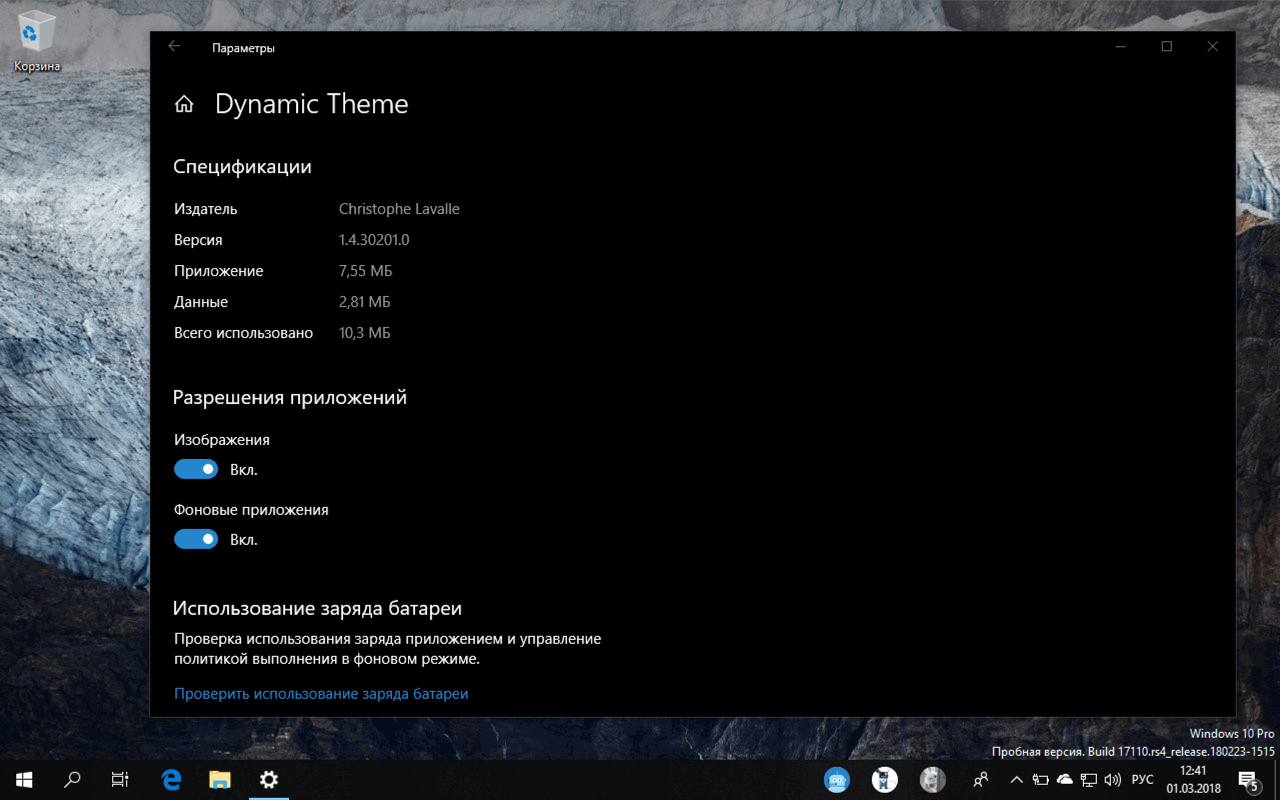Open the Home icon in Dynamic Theme settings
The width and height of the screenshot is (1280, 800).
[184, 103]
